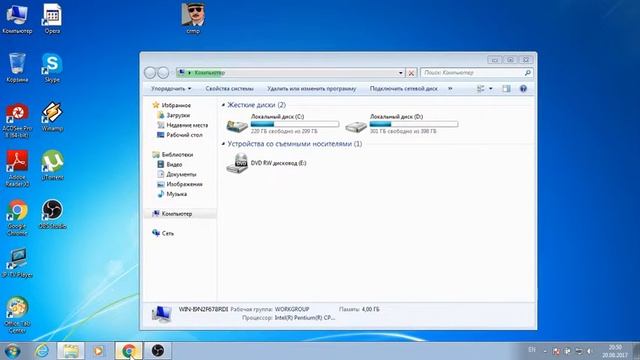Collapse Устройства со съемными носителями group
640x360 pixels.
(223, 144)
